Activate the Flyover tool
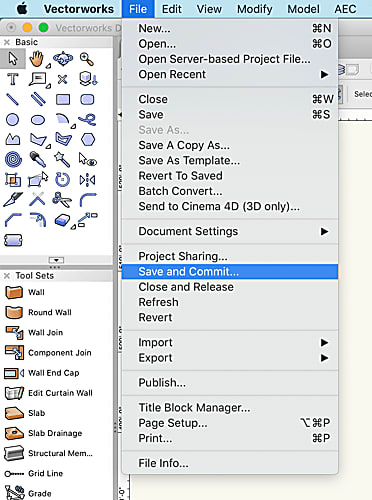372x500 pixels. click(x=63, y=59)
